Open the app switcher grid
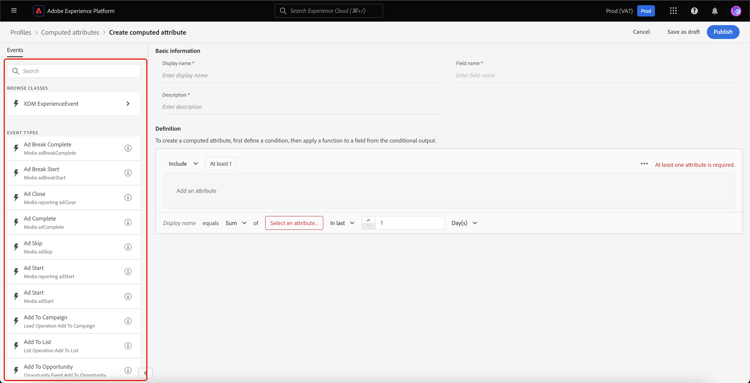This screenshot has width=750, height=383. [x=673, y=11]
